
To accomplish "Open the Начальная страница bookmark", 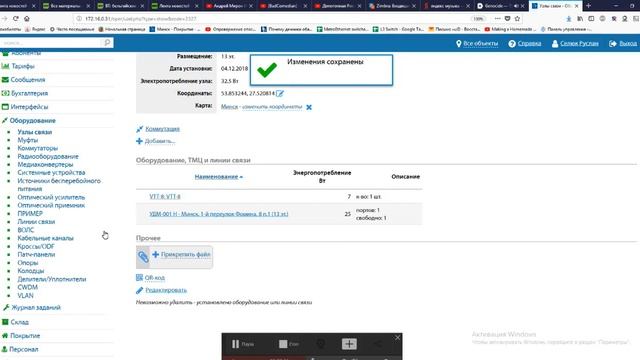I will point(122,29).
